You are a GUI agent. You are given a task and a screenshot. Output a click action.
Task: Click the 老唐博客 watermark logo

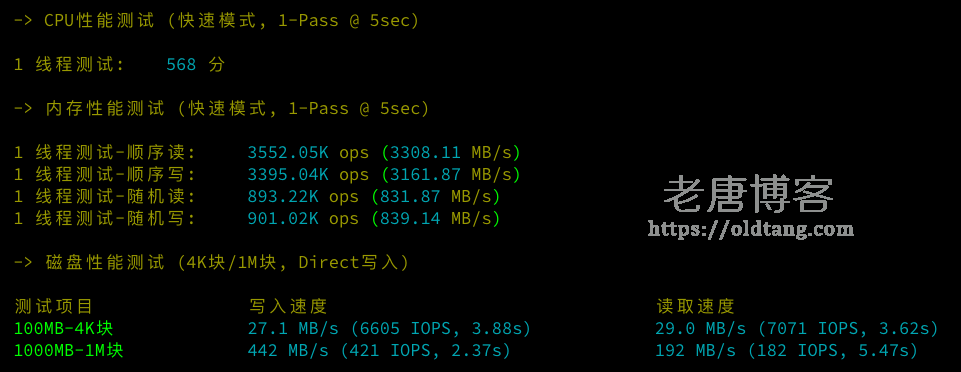tap(748, 195)
